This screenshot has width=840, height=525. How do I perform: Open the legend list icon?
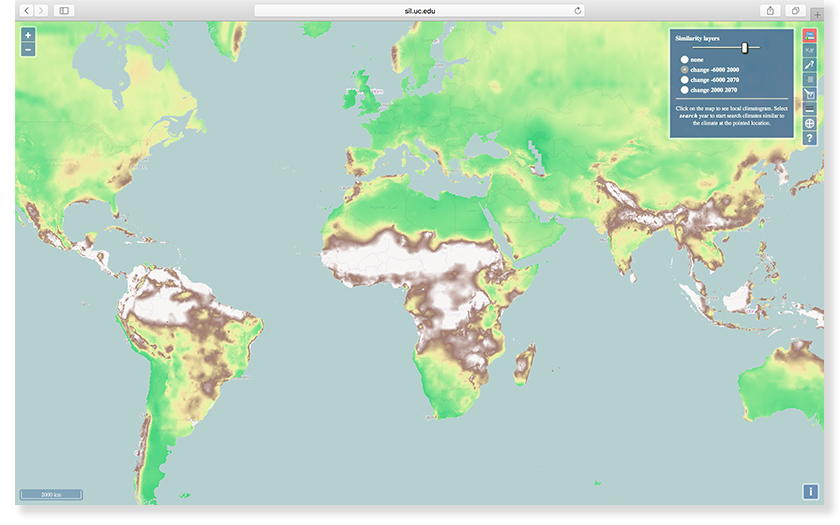[810, 80]
